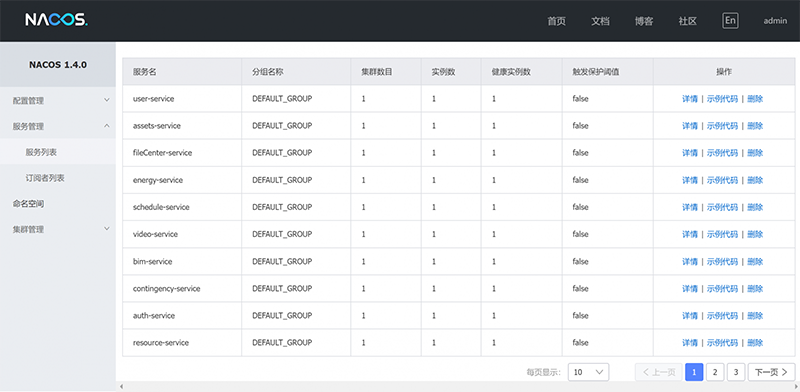800x392 pixels.
Task: Click the horizontal scrollbar left arrow
Action: click(x=121, y=387)
